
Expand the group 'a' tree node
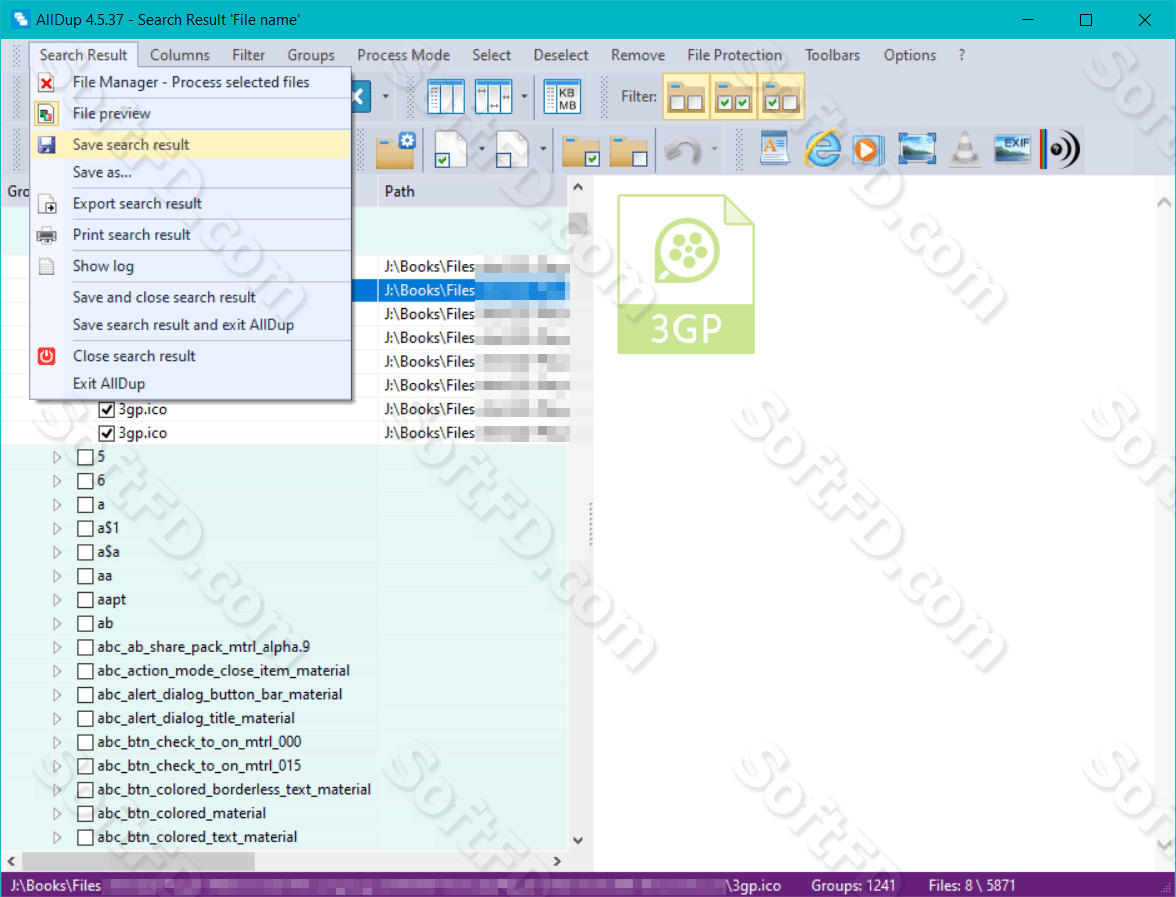pyautogui.click(x=58, y=505)
